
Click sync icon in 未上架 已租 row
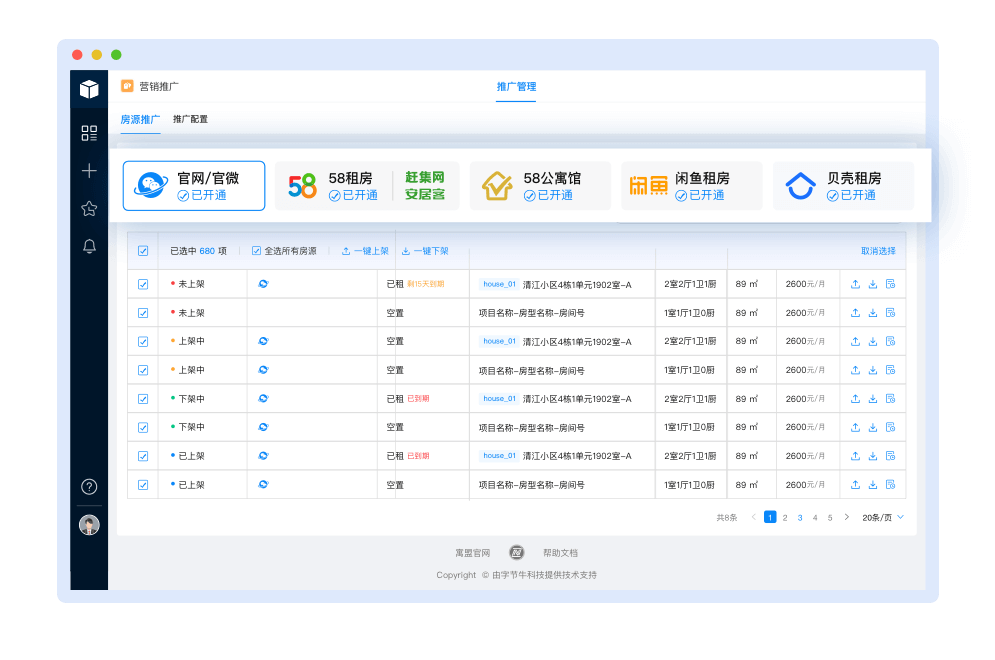[x=263, y=284]
